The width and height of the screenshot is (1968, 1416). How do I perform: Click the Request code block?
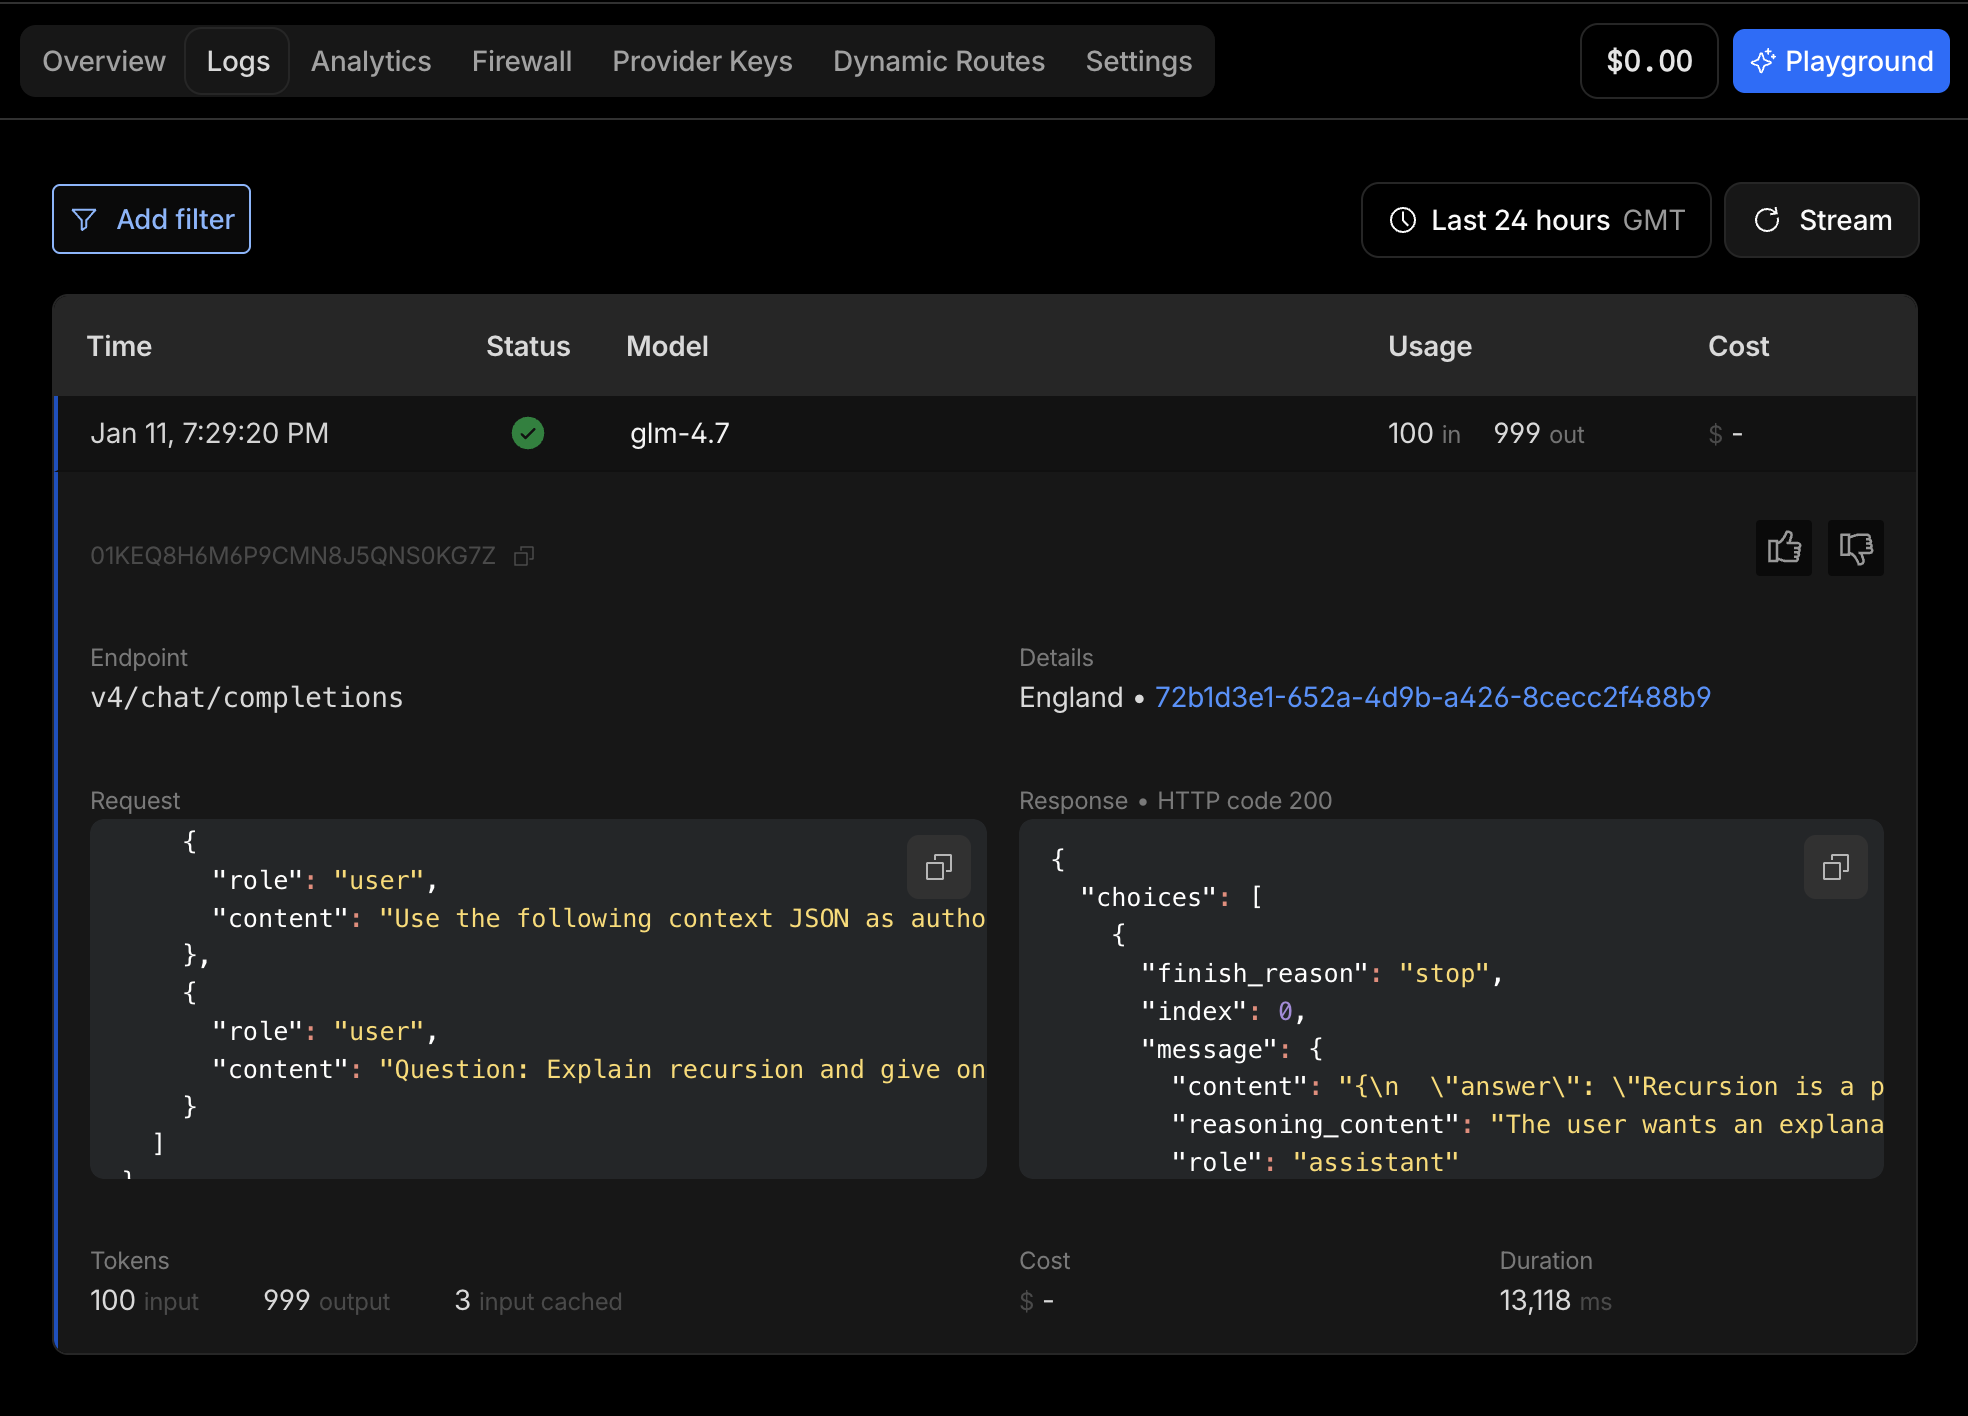[x=538, y=999]
